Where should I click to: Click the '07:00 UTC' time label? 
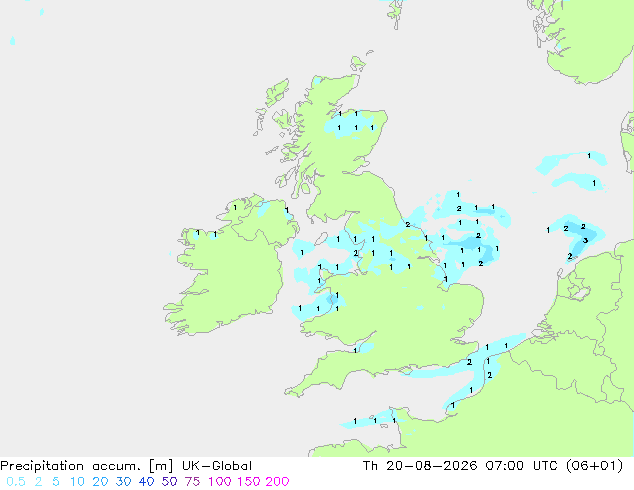(522, 466)
